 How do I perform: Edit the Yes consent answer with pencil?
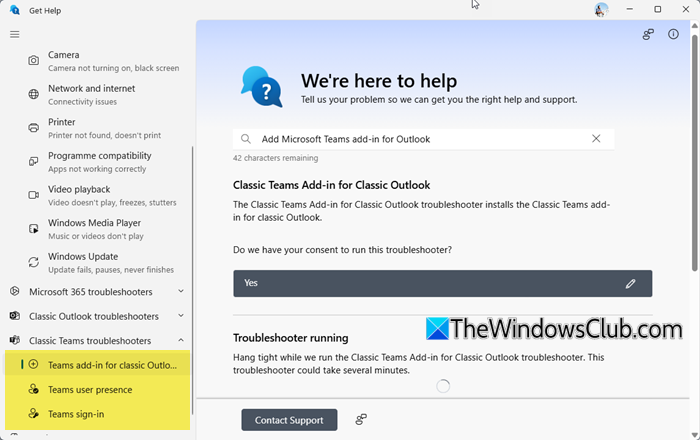click(x=630, y=283)
